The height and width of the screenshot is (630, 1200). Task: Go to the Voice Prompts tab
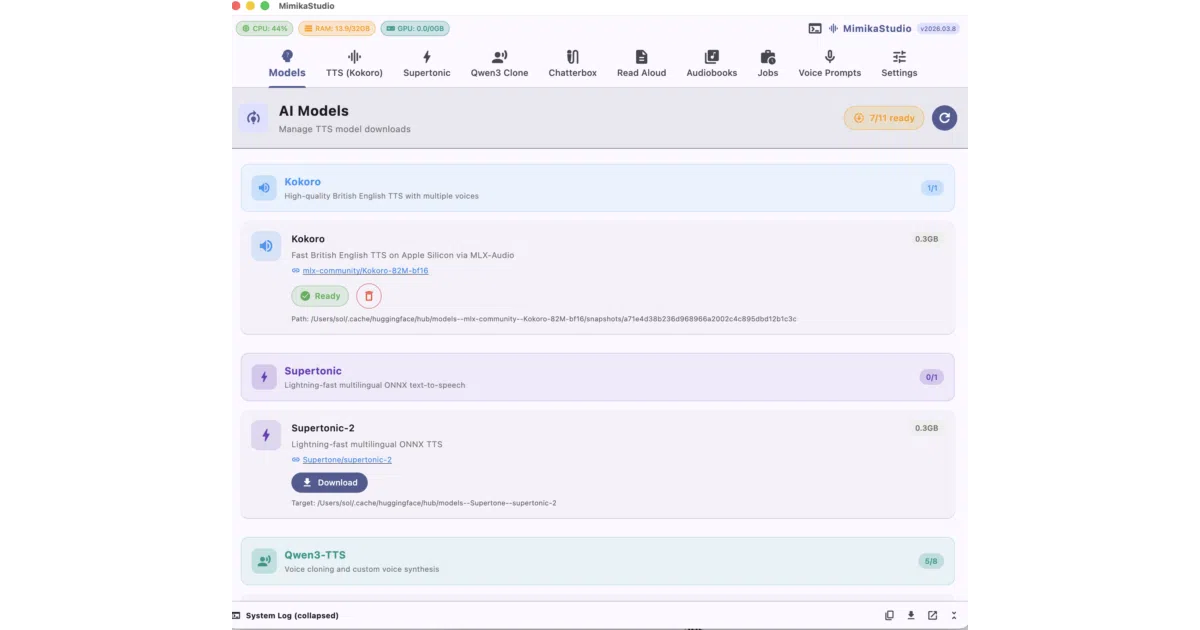coord(829,64)
